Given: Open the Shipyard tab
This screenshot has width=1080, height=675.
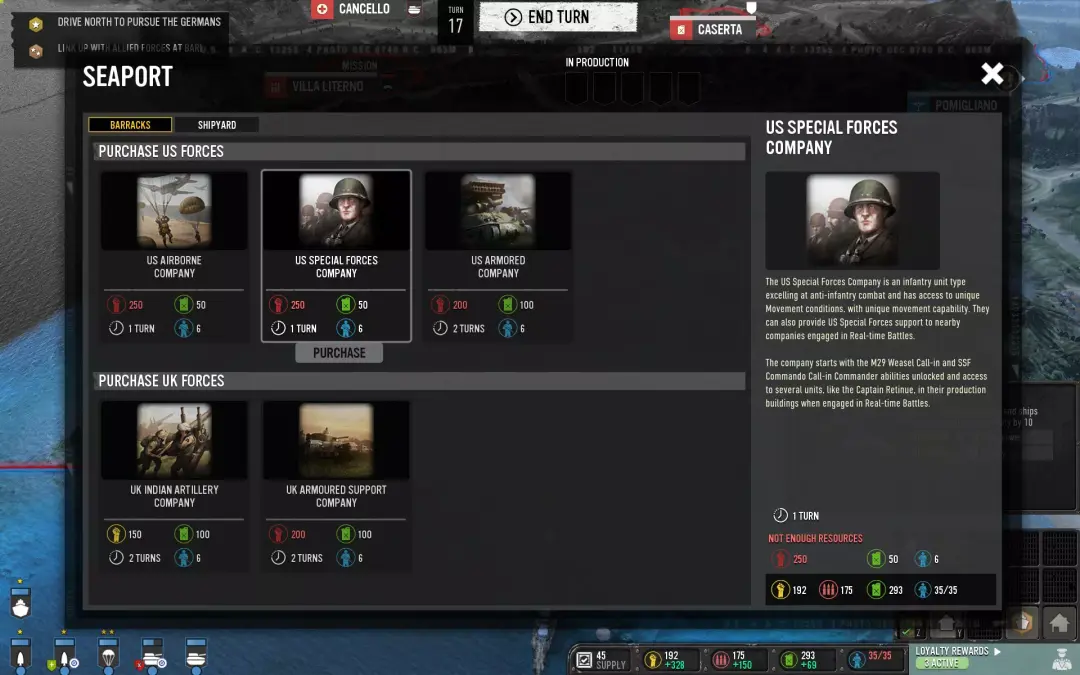Looking at the screenshot, I should point(217,125).
